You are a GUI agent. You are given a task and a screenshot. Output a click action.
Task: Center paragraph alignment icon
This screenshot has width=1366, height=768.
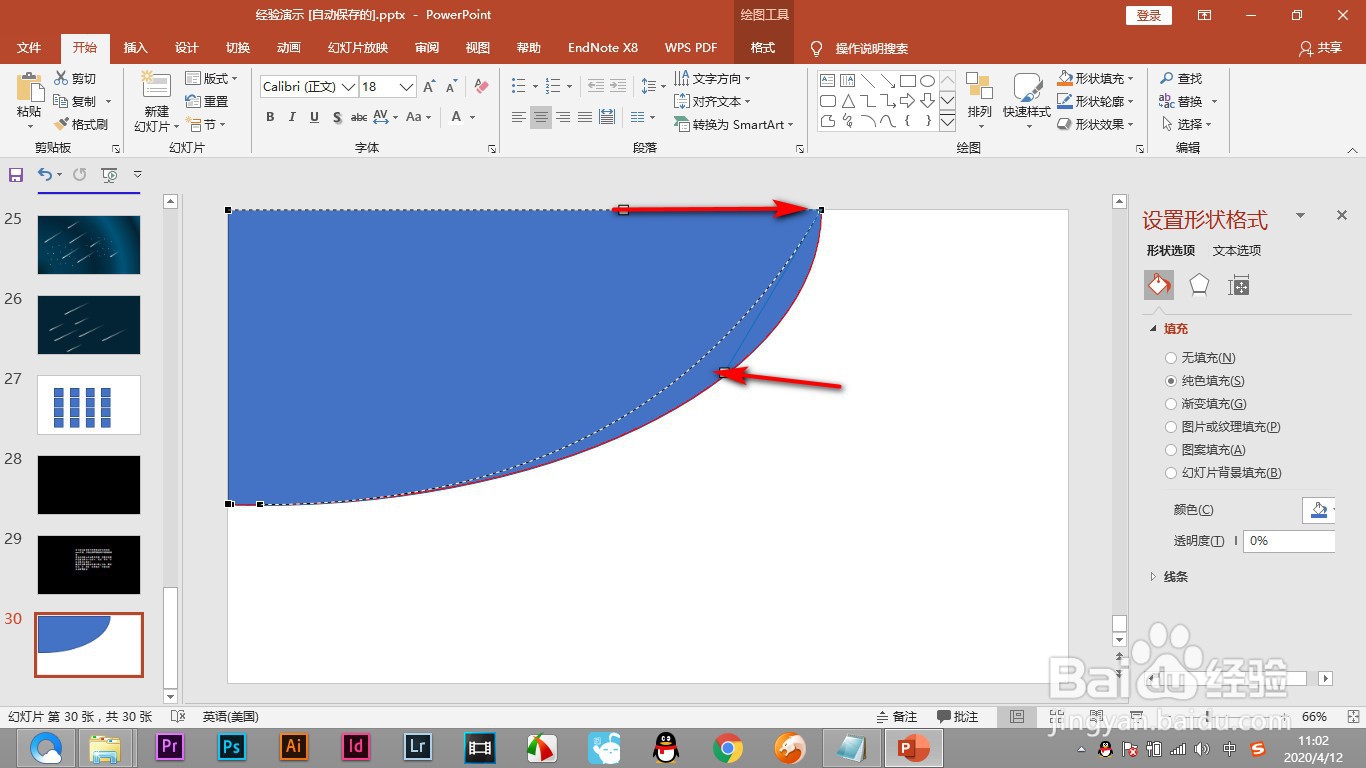click(x=541, y=117)
